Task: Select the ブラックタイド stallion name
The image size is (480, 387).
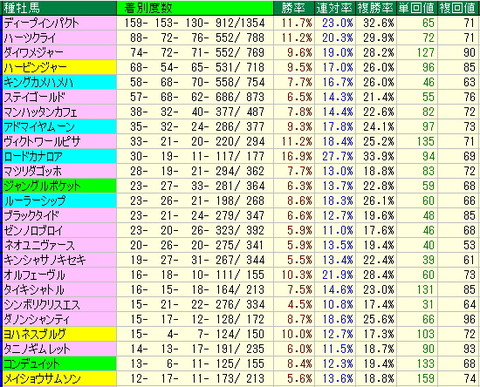Action: point(31,215)
